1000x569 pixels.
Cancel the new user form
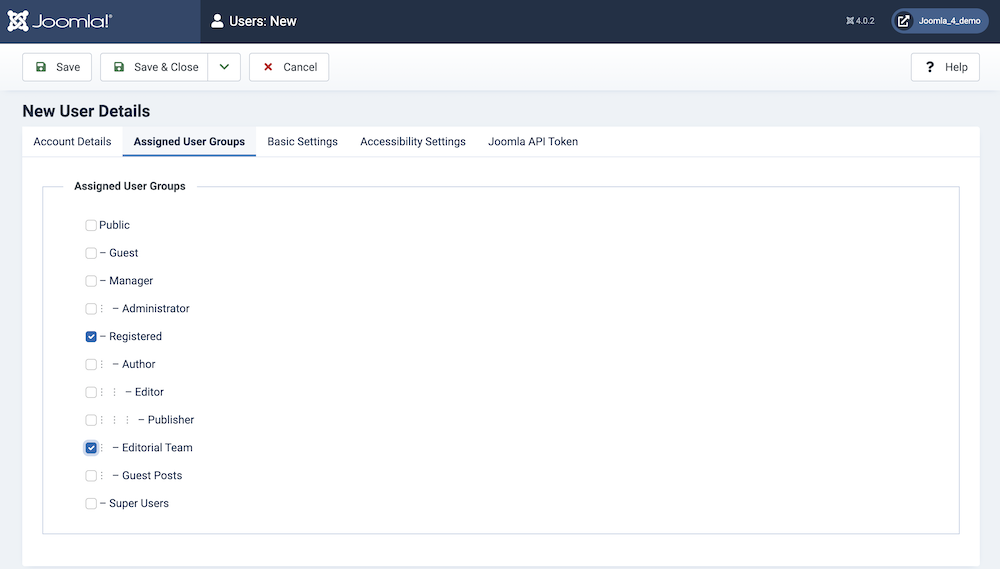pos(289,67)
